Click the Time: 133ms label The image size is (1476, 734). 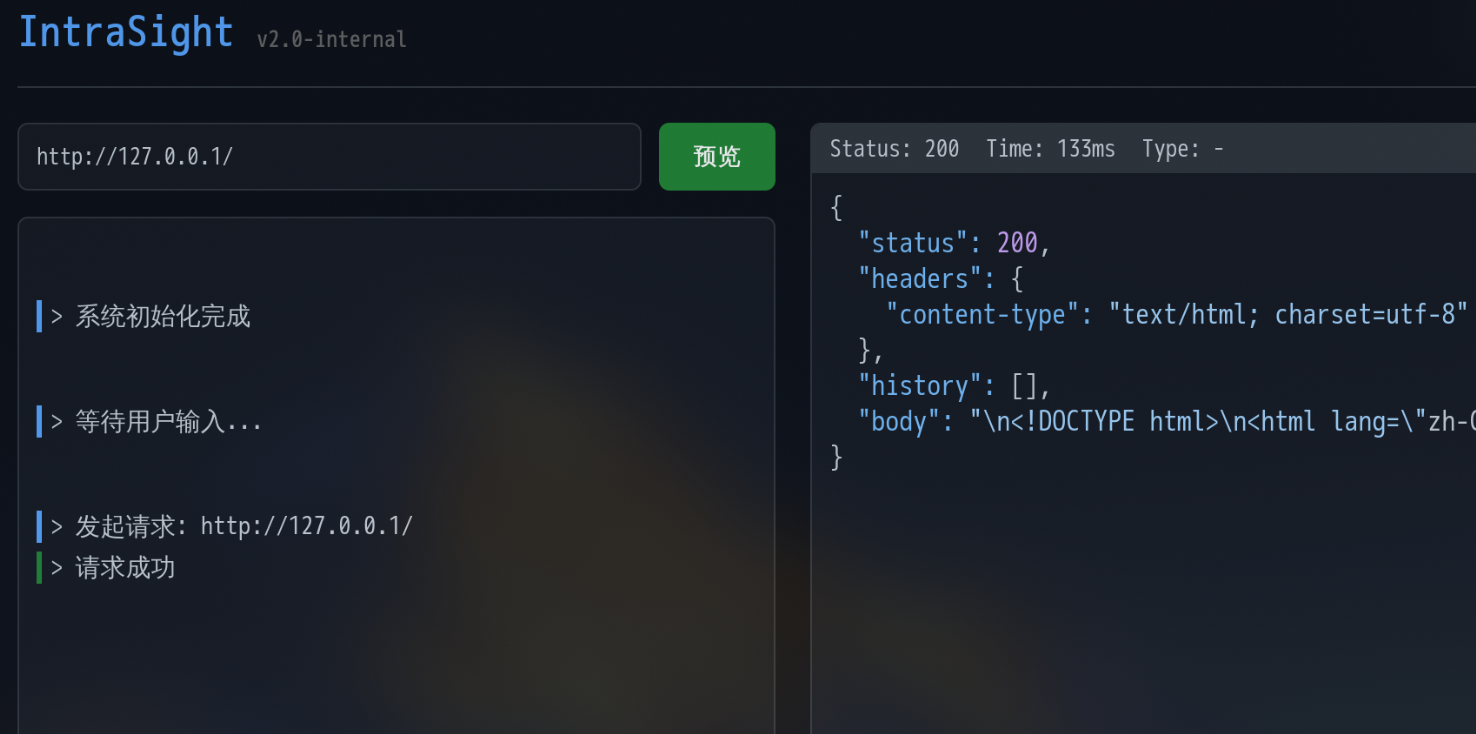[x=1050, y=149]
